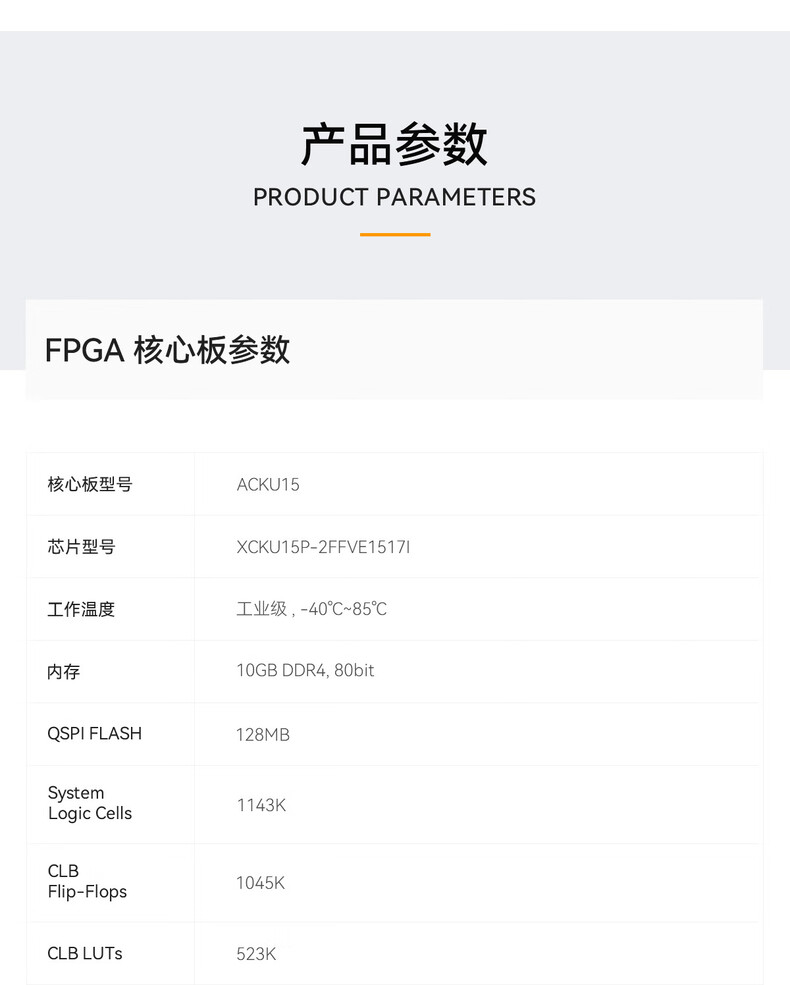
Task: Select the 工业级 -40℃~85℃ temperature value
Action: (x=311, y=609)
